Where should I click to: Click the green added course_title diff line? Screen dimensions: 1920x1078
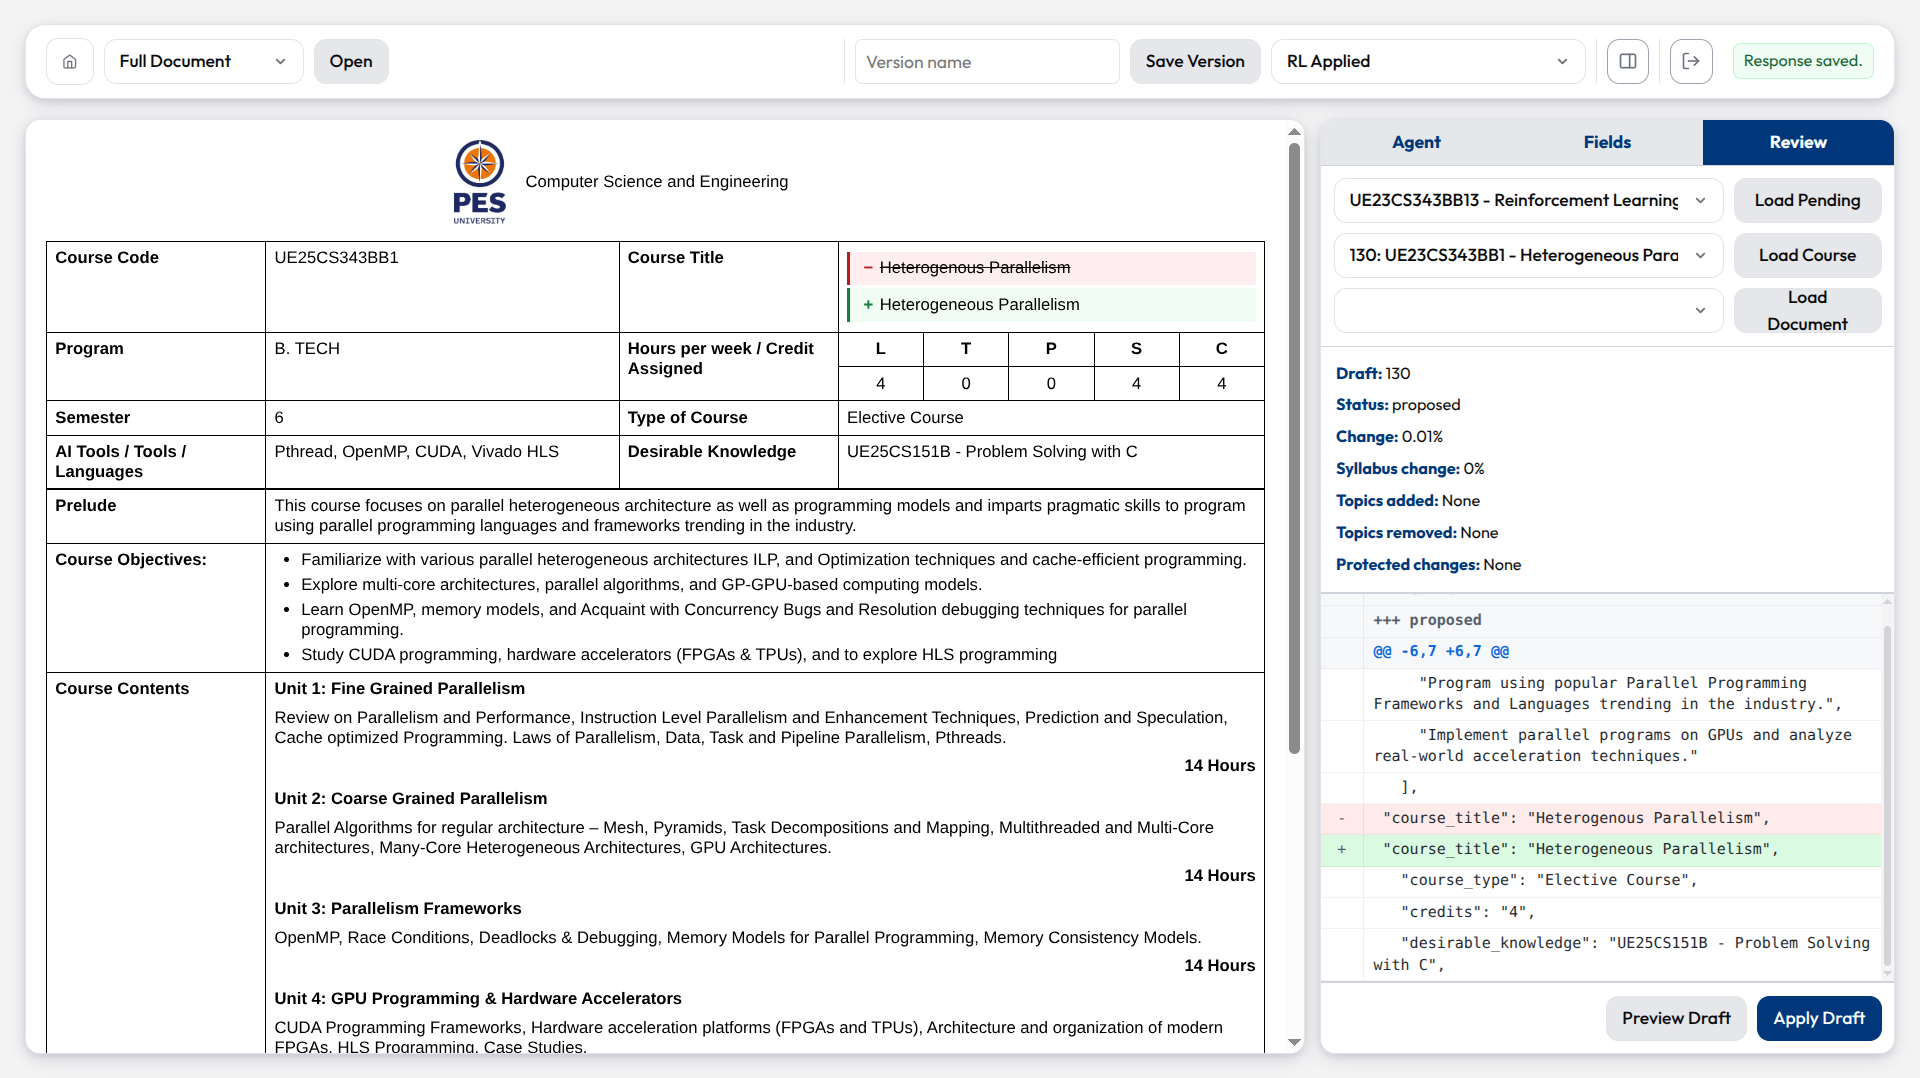coord(1601,850)
